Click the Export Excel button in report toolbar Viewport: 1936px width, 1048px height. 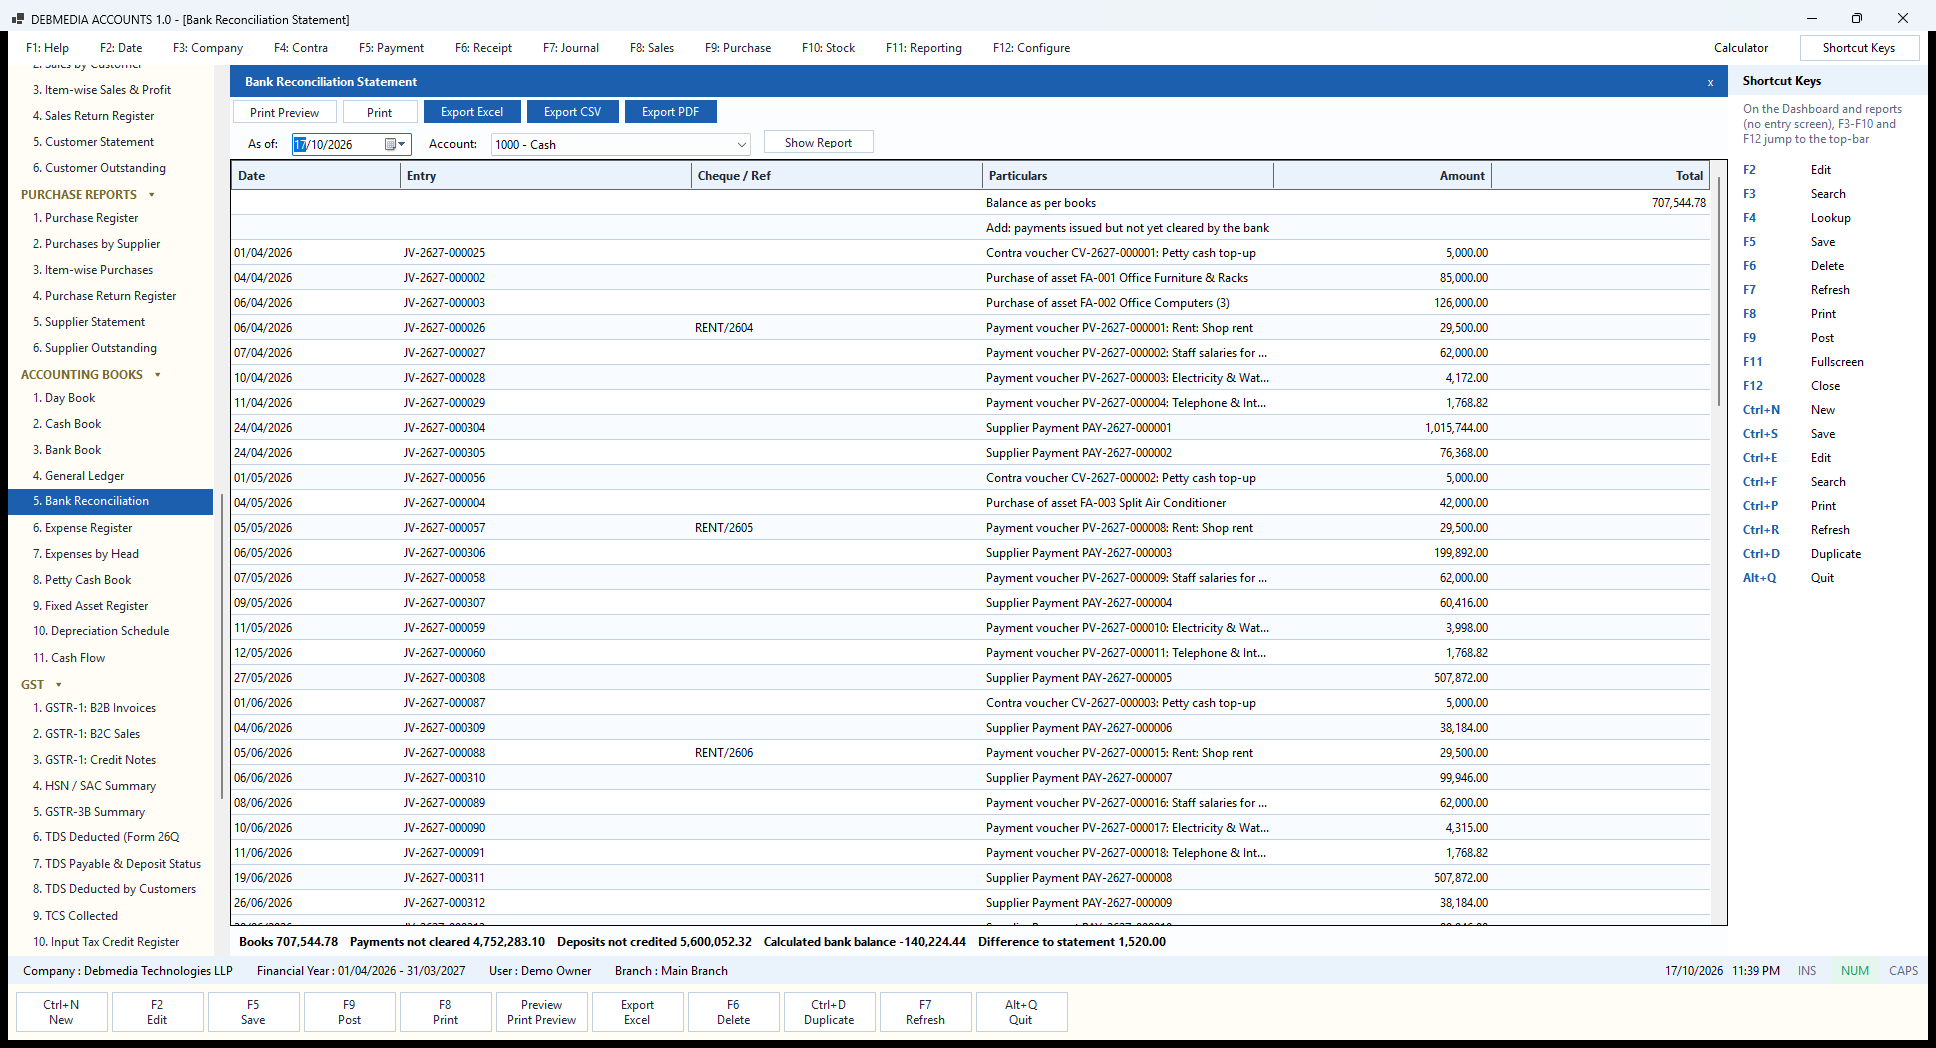pos(472,112)
